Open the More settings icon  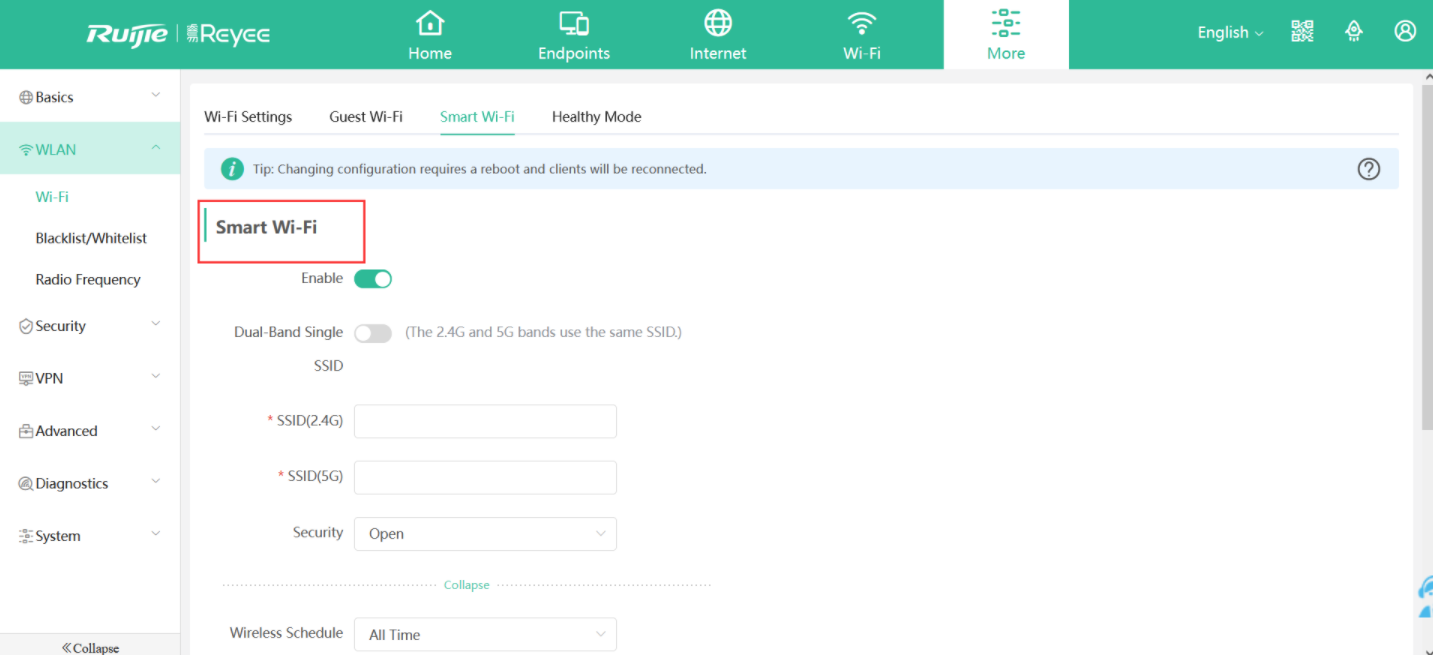1005,23
